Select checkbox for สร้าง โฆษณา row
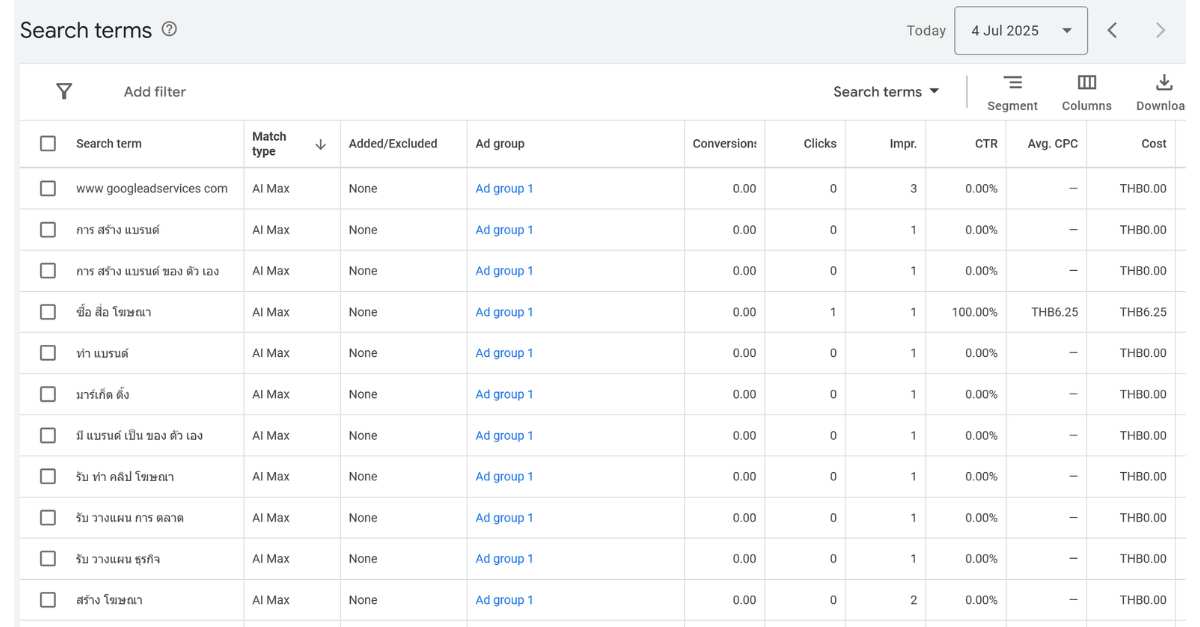 click(48, 600)
